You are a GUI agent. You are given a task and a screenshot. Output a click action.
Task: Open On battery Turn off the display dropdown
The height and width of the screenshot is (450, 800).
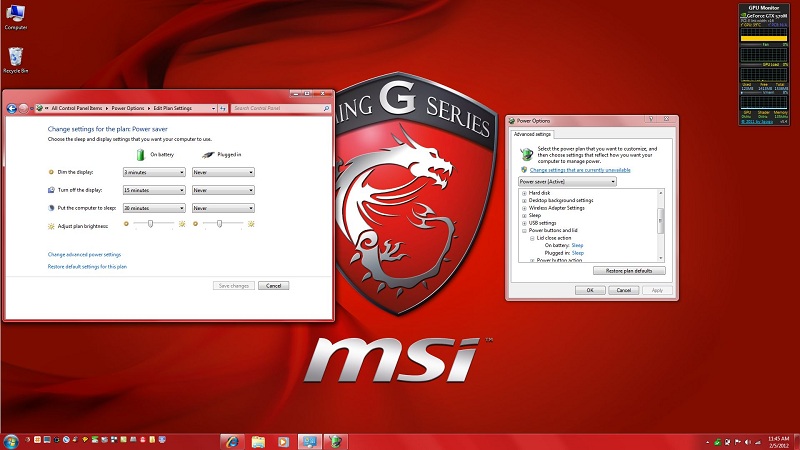coord(154,190)
